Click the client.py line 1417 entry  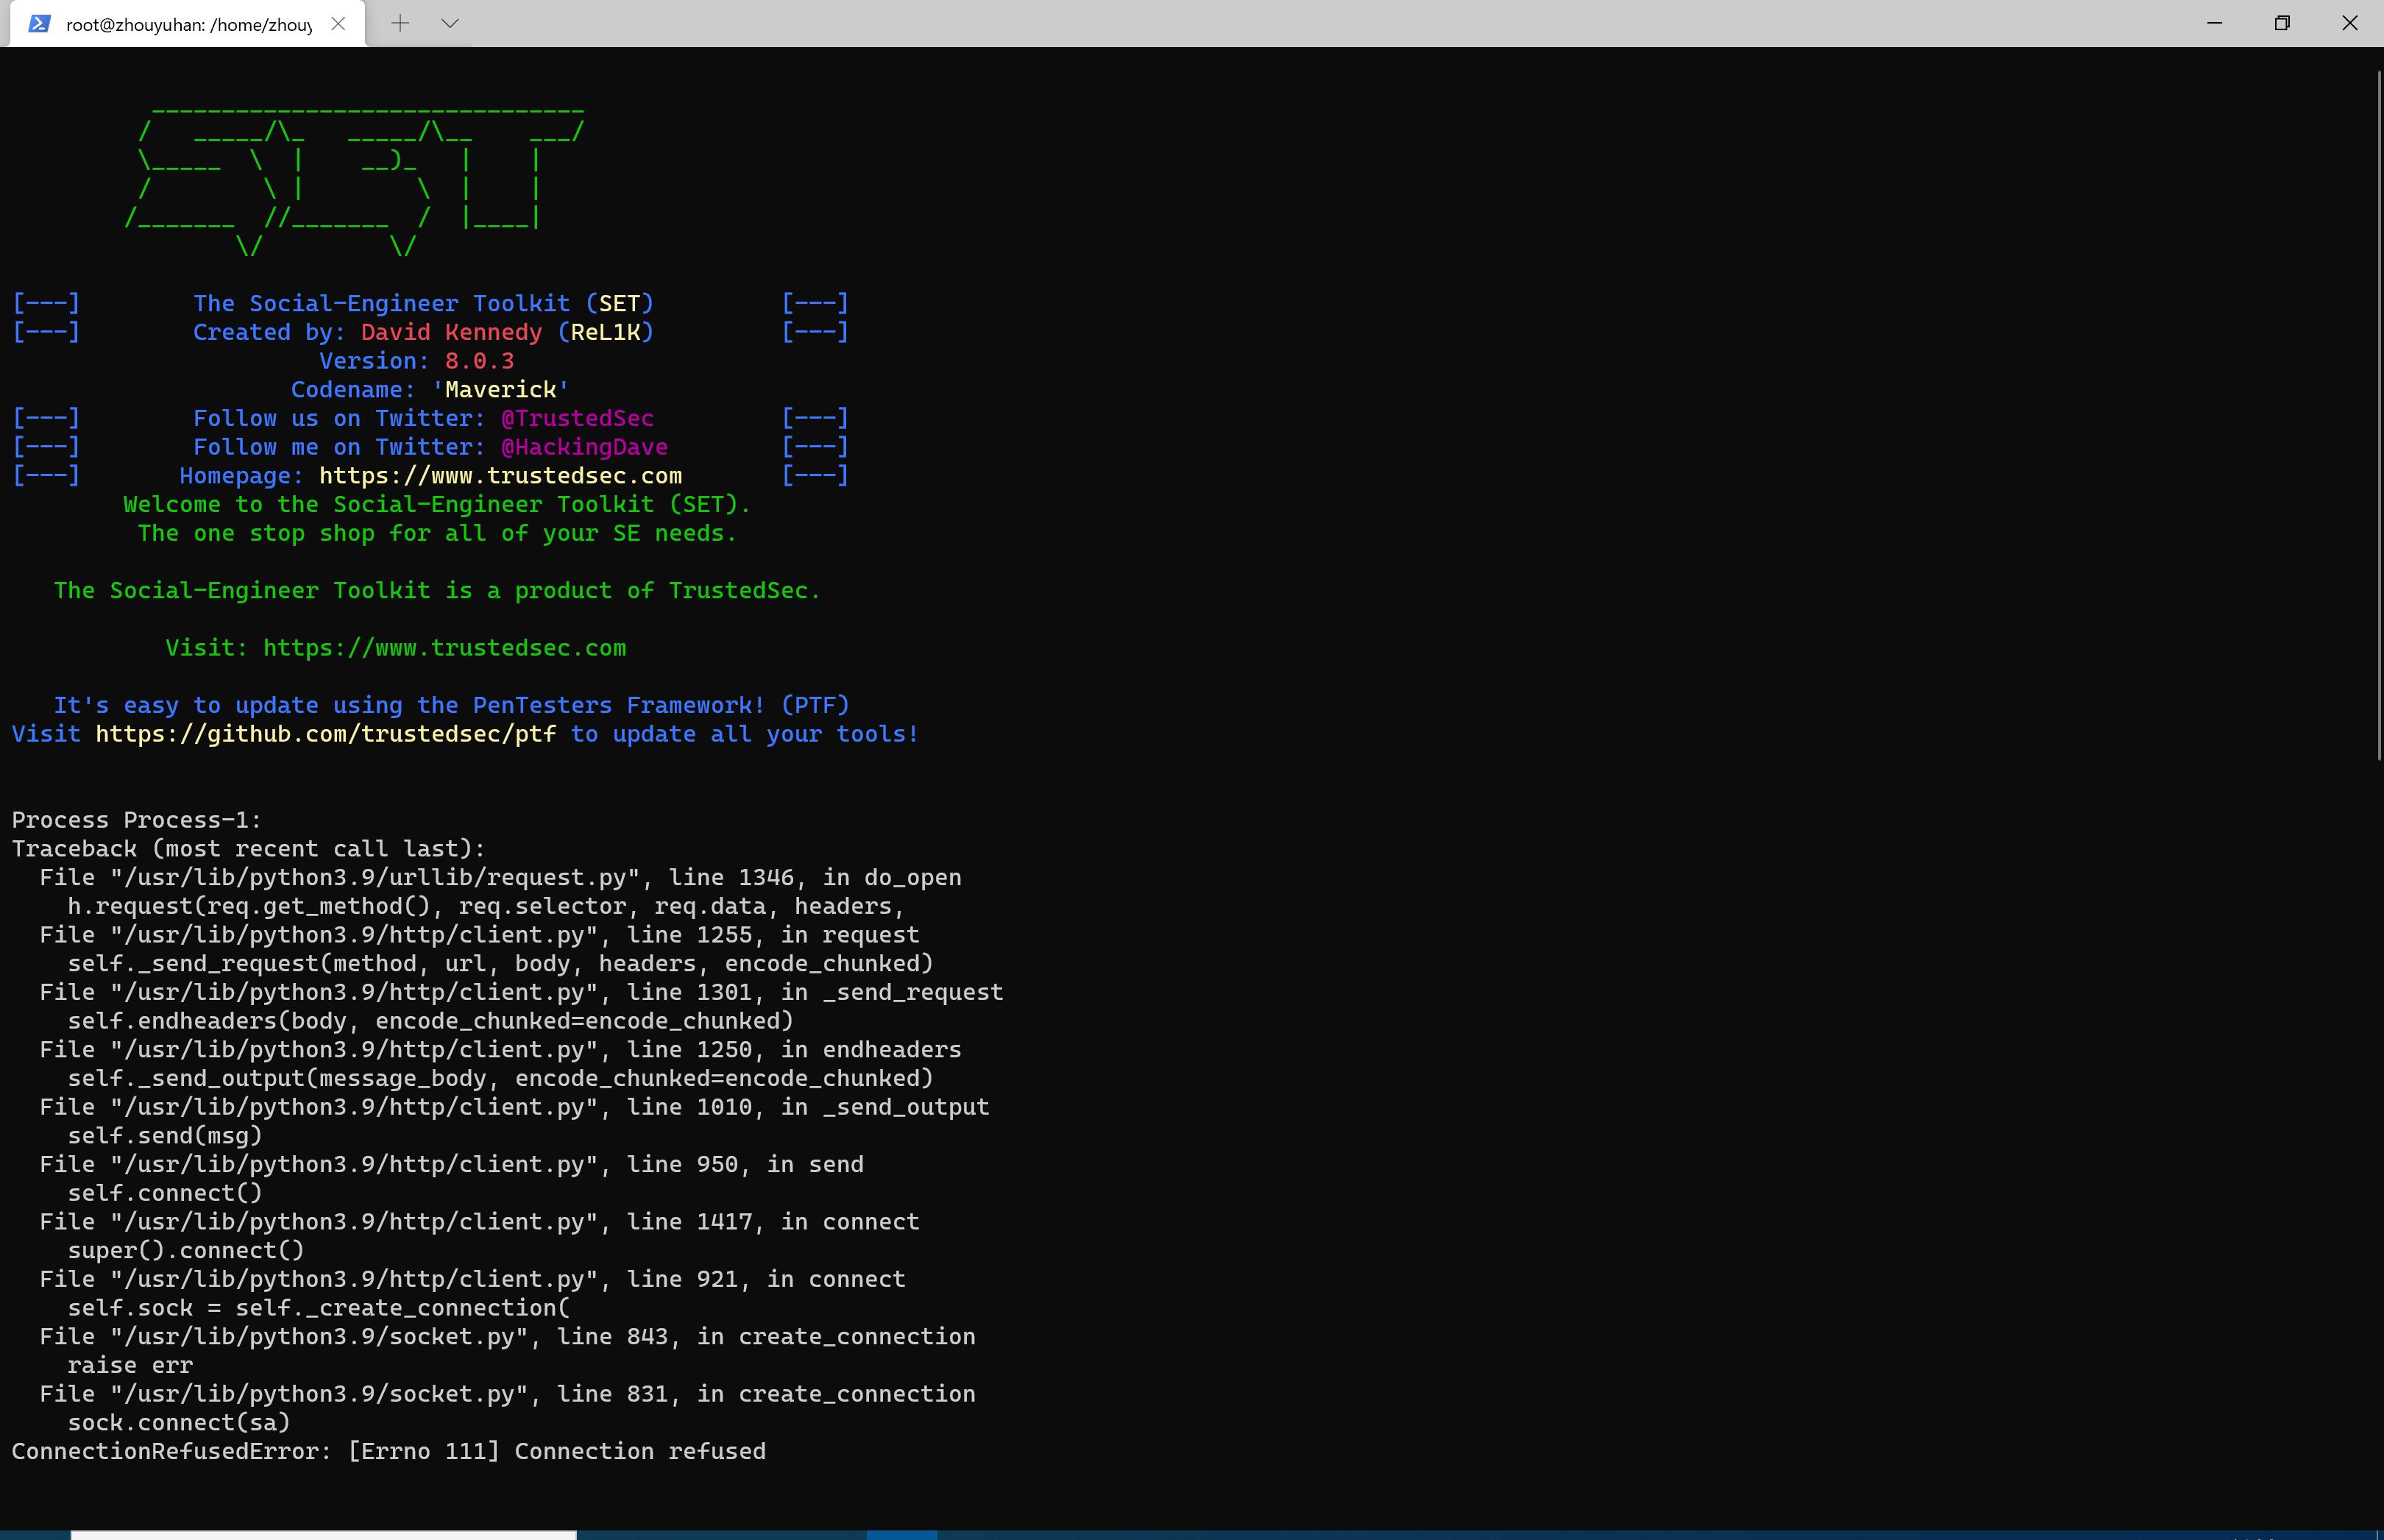point(479,1222)
